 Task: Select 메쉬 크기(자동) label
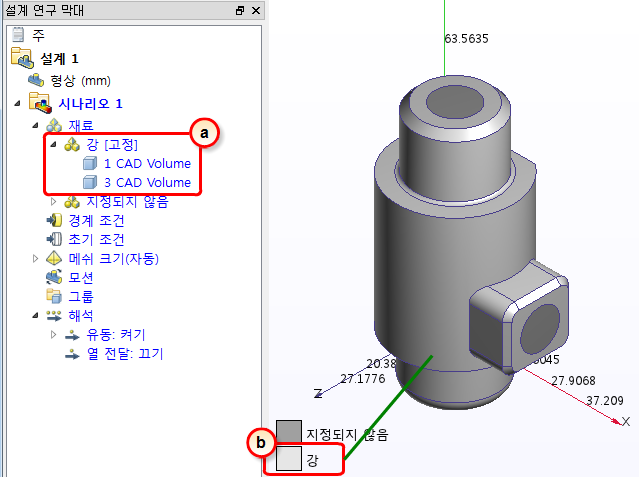click(113, 258)
